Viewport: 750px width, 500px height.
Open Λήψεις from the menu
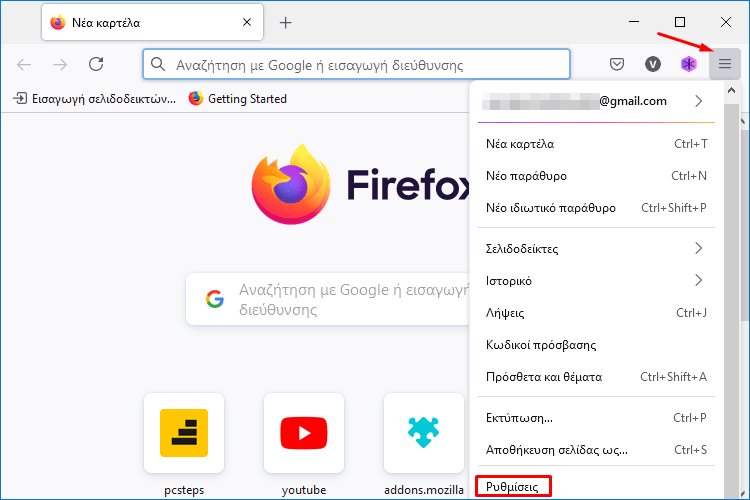(596, 313)
